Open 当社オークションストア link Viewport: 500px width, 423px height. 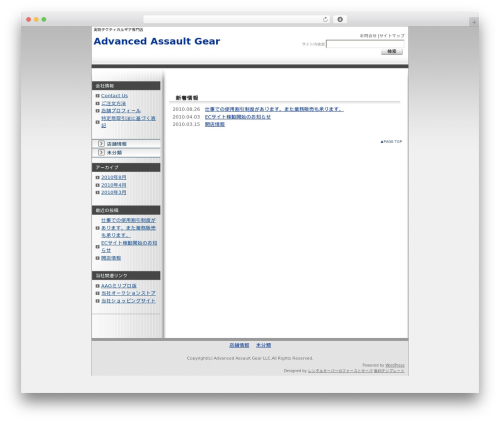[x=128, y=293]
